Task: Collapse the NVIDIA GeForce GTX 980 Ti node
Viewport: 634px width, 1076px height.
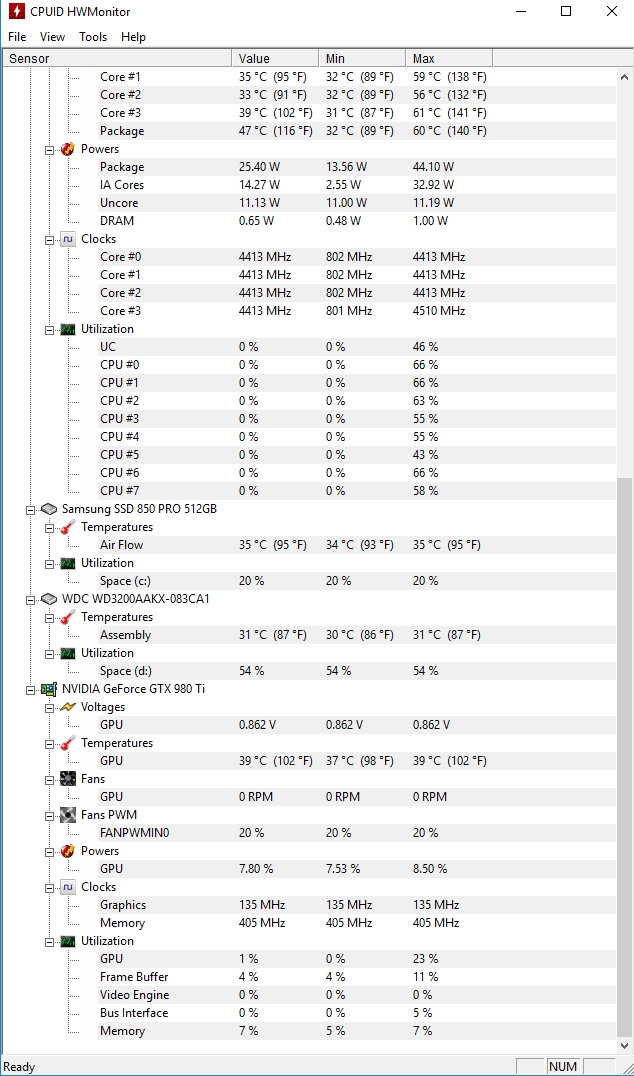Action: (30, 689)
